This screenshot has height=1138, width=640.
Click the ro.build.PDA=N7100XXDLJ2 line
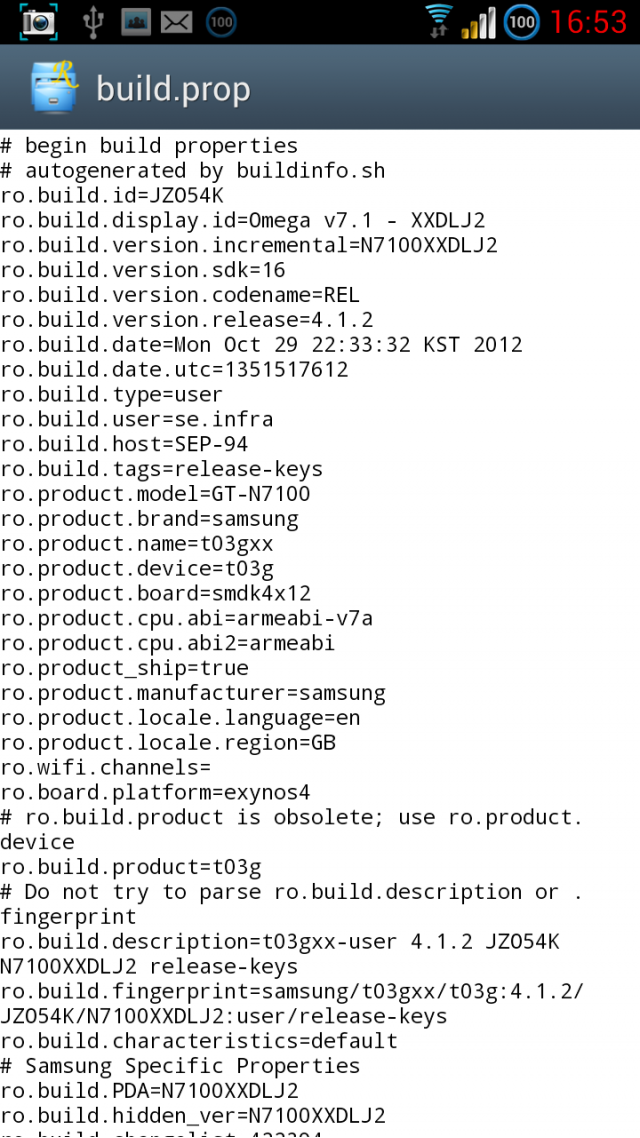pos(149,1091)
